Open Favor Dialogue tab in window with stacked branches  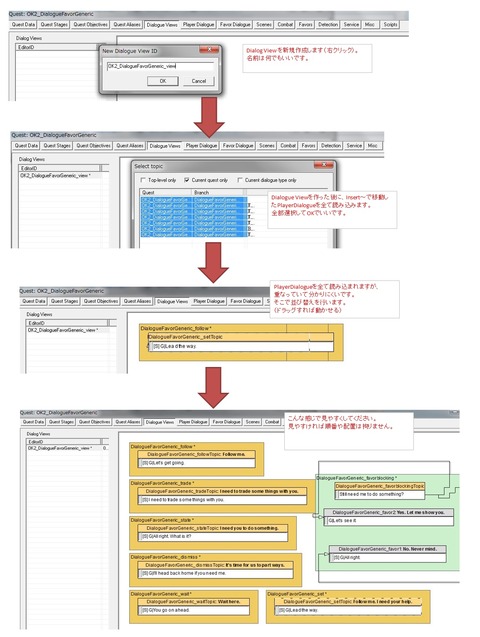[x=245, y=301]
